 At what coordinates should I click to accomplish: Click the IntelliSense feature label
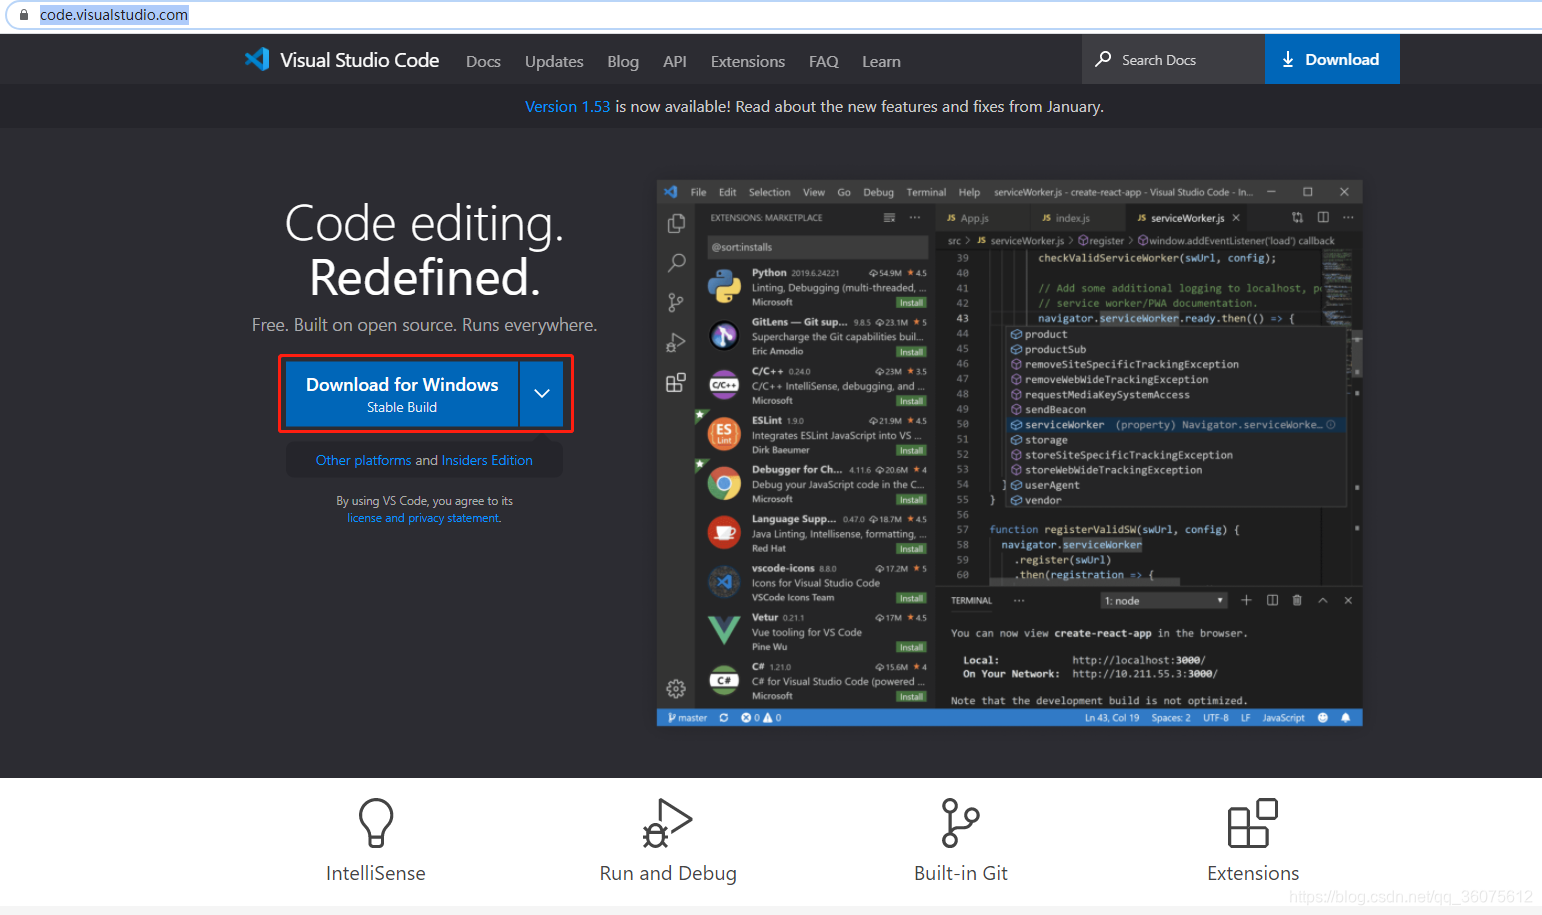376,873
